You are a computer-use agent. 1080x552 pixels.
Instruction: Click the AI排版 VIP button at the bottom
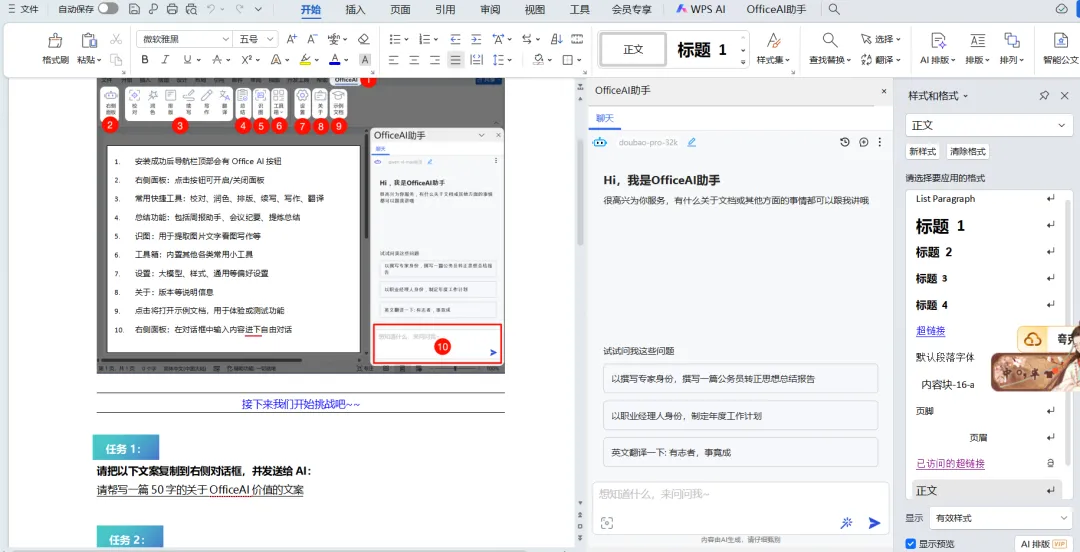(x=1042, y=544)
